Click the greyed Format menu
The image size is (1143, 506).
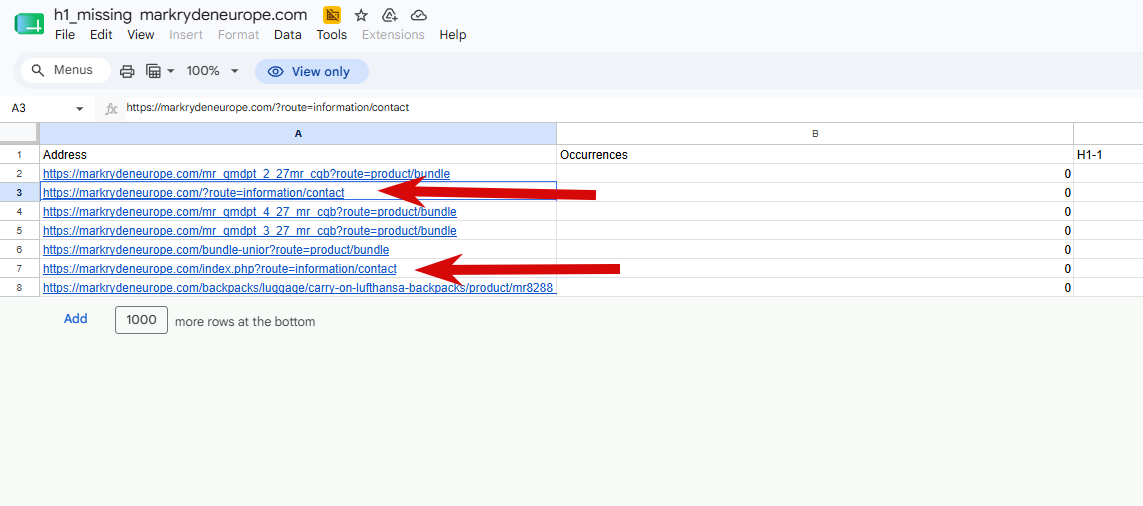coord(238,35)
